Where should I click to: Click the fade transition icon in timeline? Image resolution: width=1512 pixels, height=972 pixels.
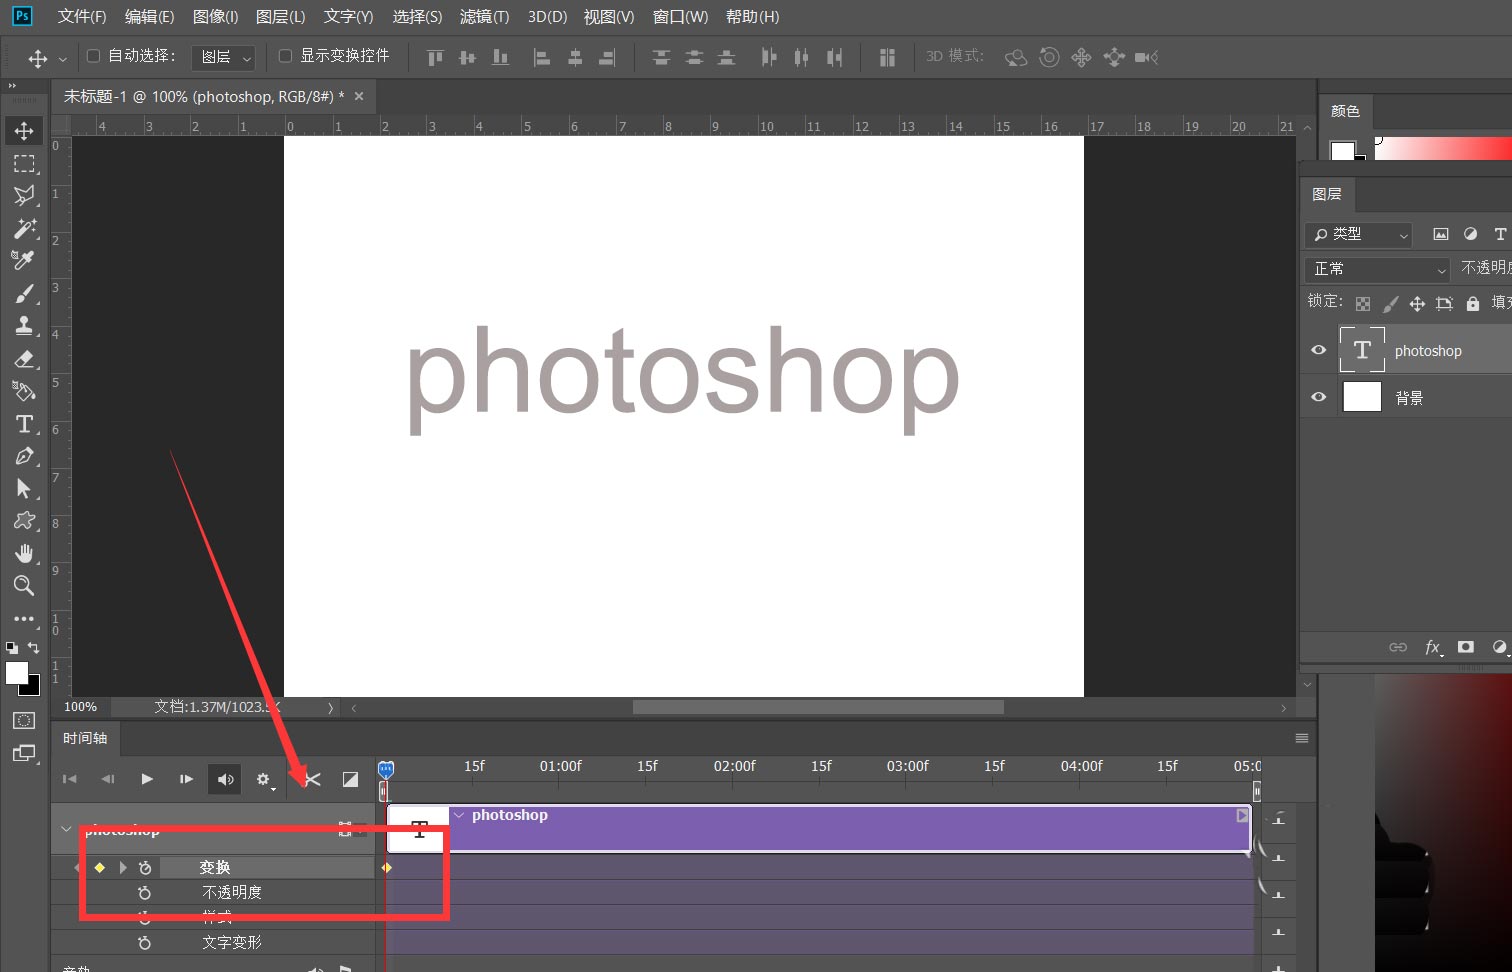(x=350, y=779)
